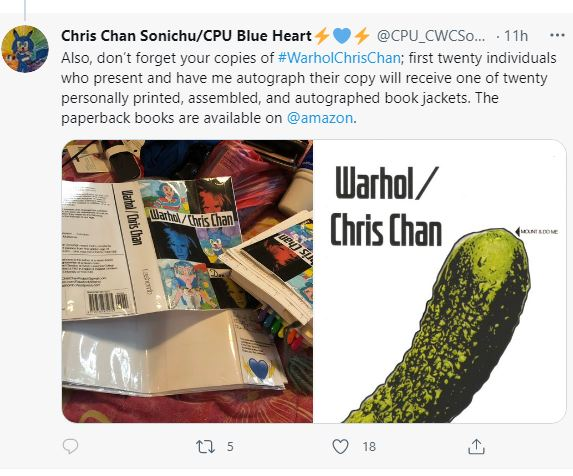Click the reply speech bubble icon

click(70, 446)
